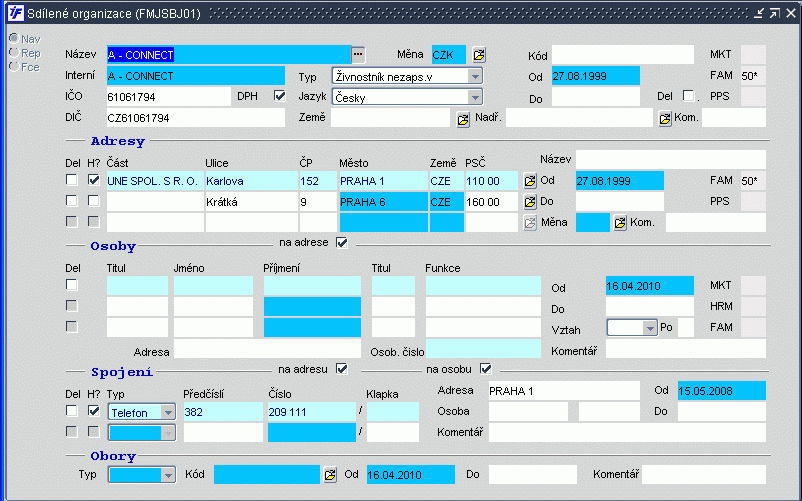Screen dimensions: 802x501
Task: Click the address Měna lookup icon
Action: click(x=620, y=222)
